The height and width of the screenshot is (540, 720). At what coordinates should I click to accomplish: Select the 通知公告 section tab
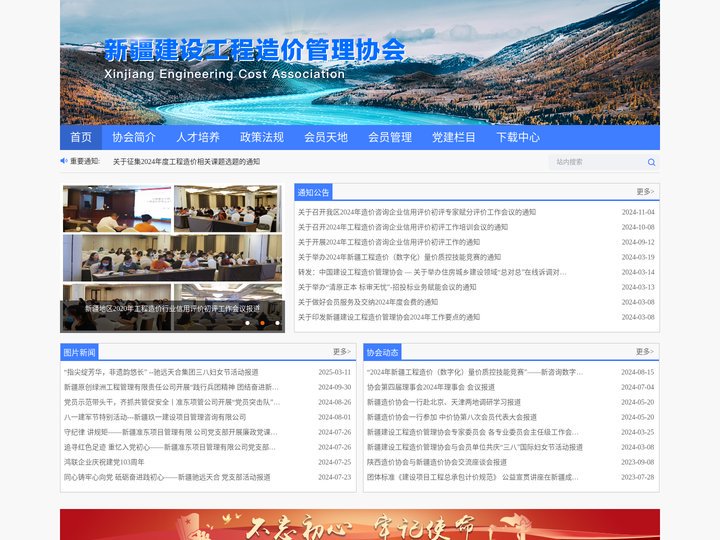click(313, 192)
